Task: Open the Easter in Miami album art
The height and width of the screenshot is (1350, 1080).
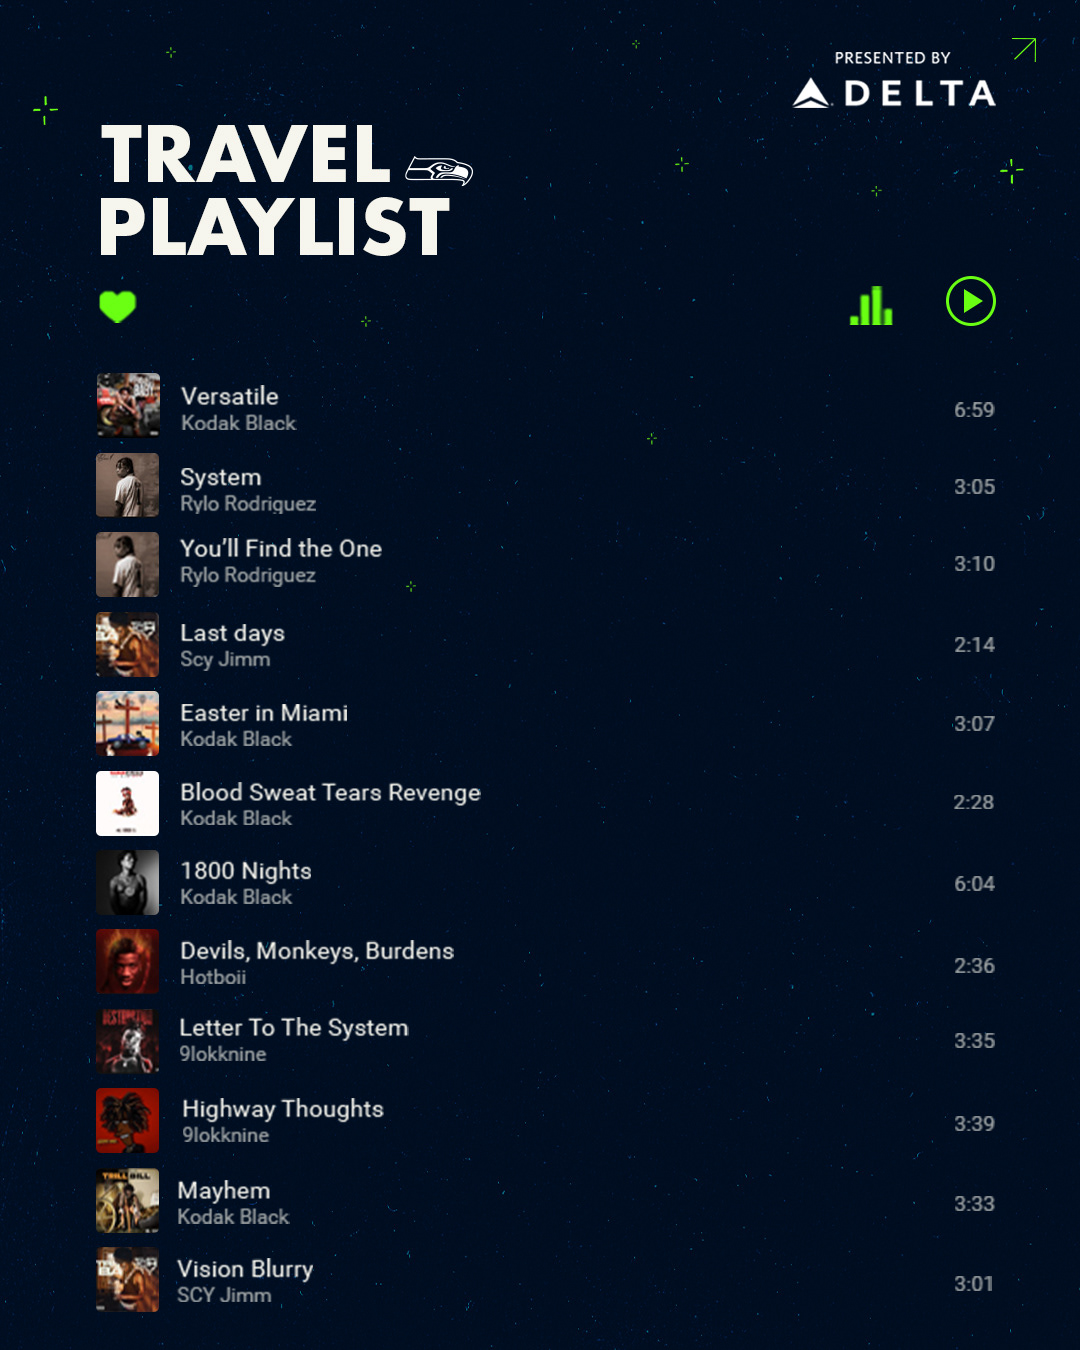Action: click(128, 723)
